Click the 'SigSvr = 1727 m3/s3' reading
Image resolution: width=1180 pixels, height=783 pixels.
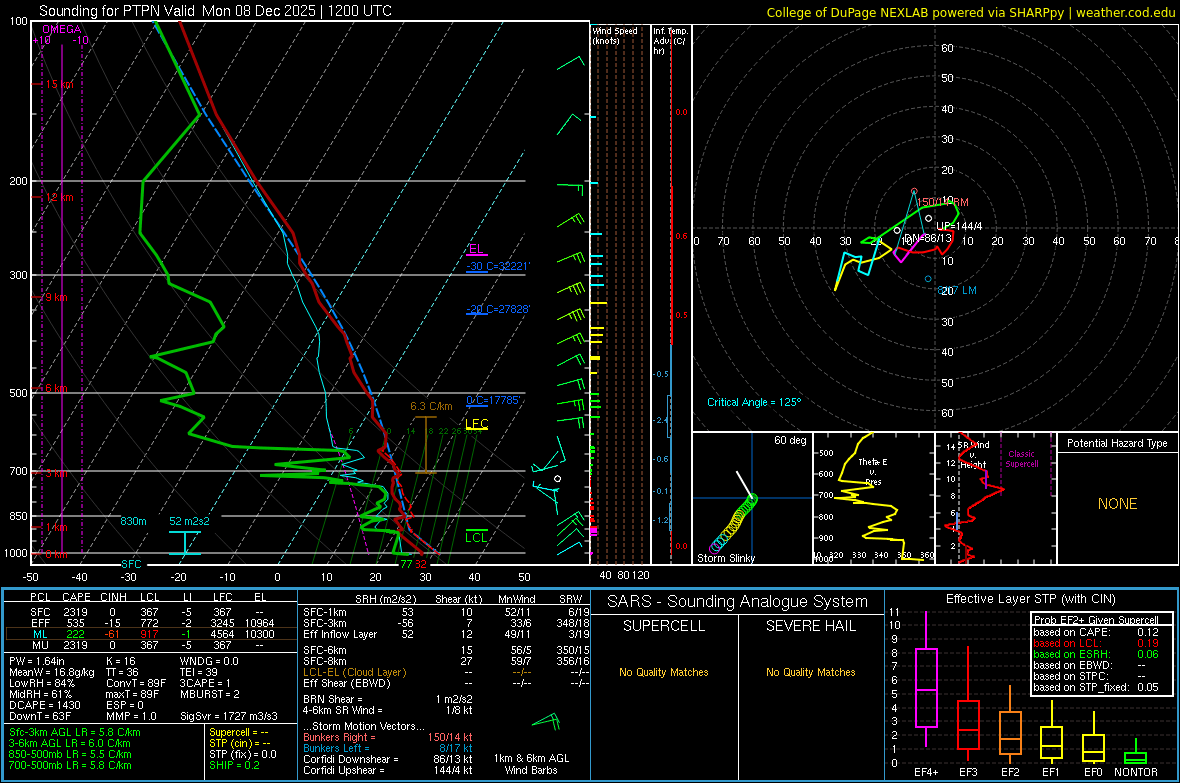click(229, 716)
